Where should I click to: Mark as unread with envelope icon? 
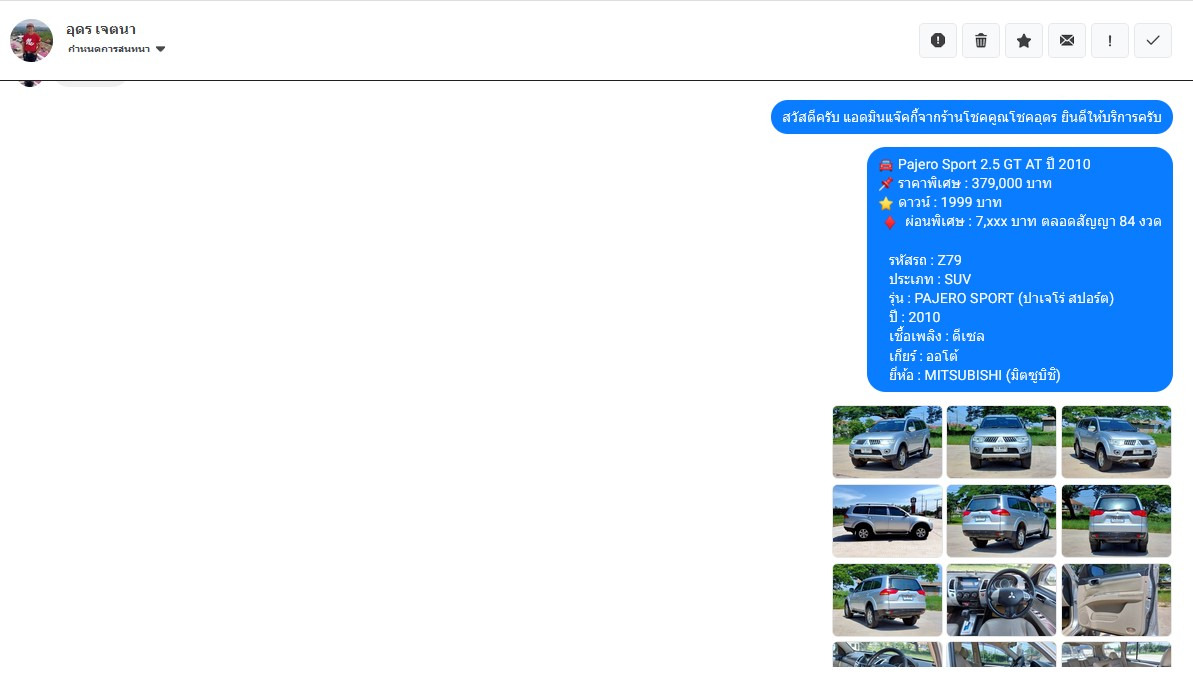point(1067,40)
